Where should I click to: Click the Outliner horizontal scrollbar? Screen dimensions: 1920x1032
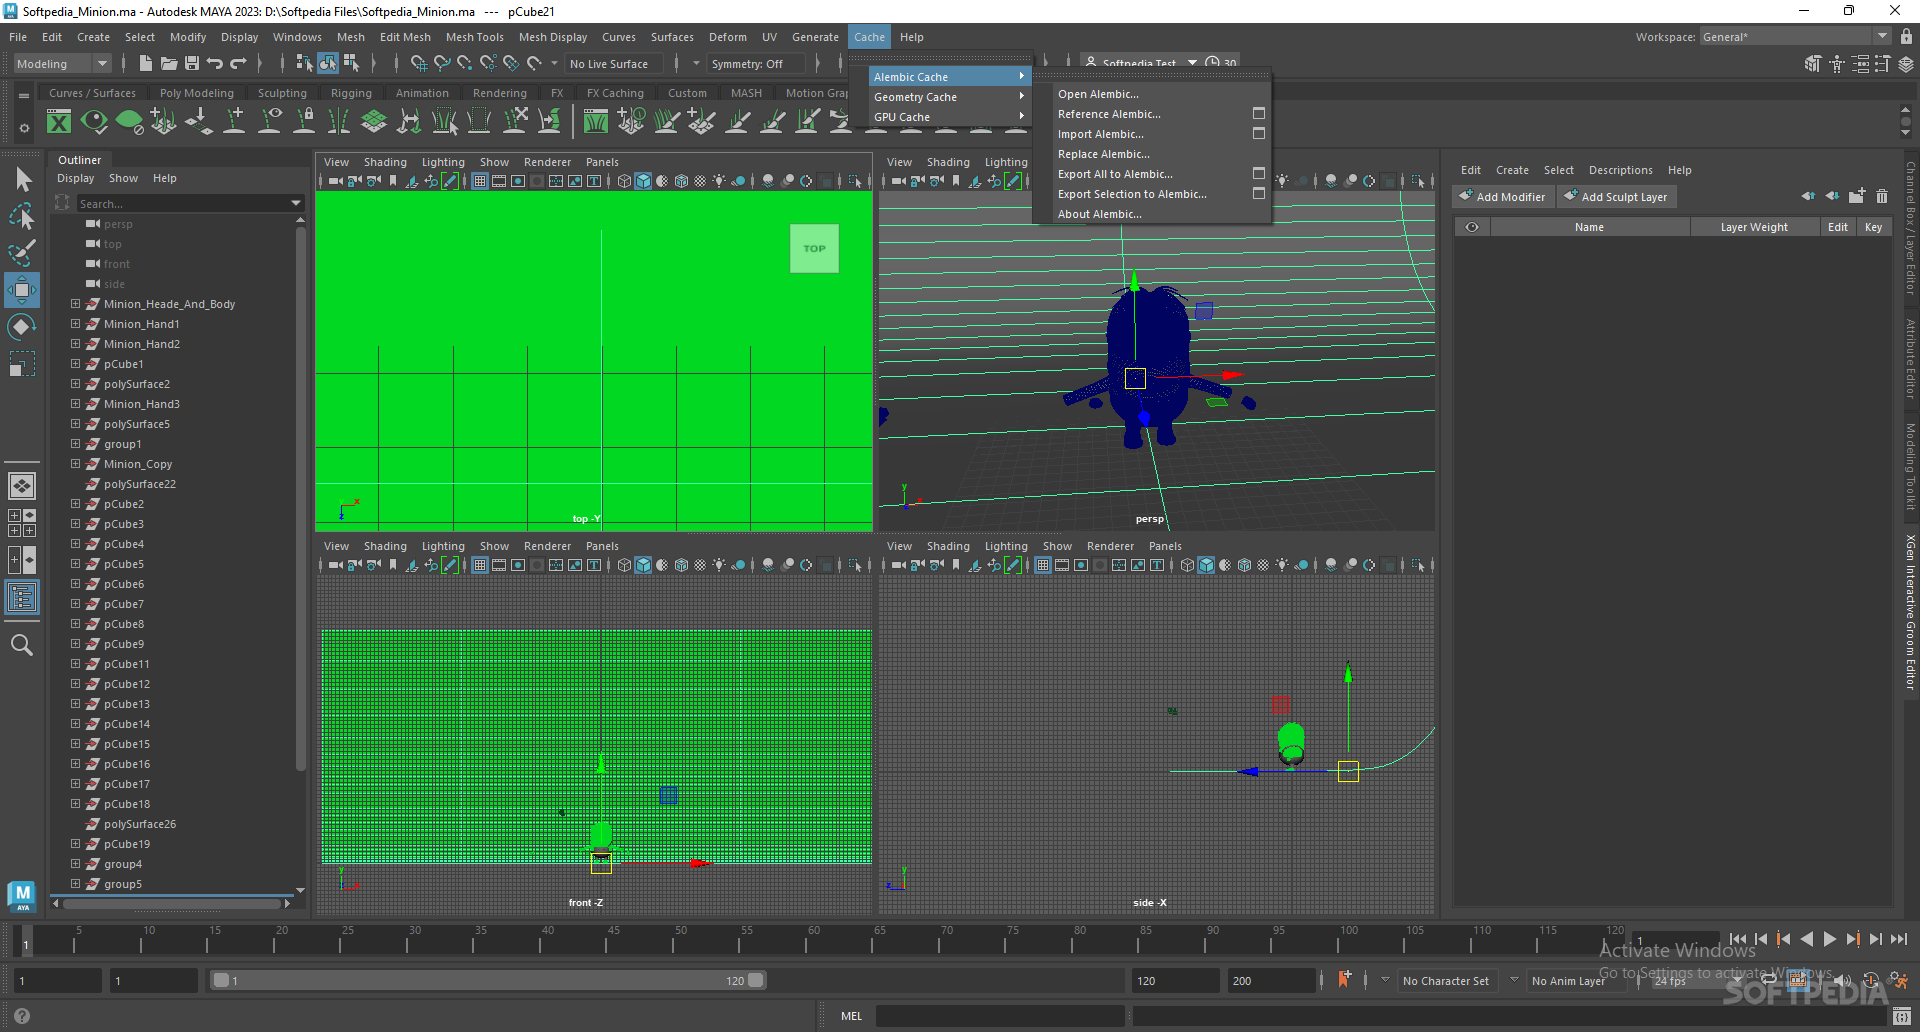pos(172,903)
